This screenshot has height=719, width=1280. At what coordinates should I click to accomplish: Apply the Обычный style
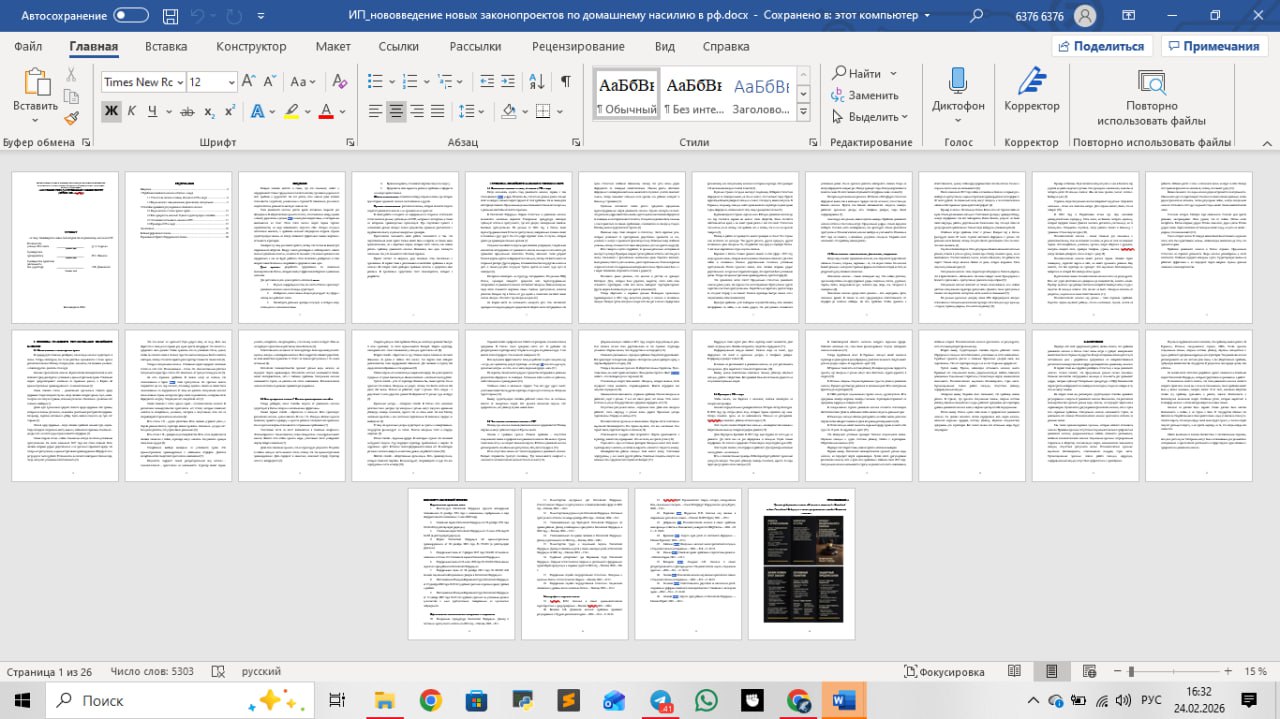(x=626, y=94)
